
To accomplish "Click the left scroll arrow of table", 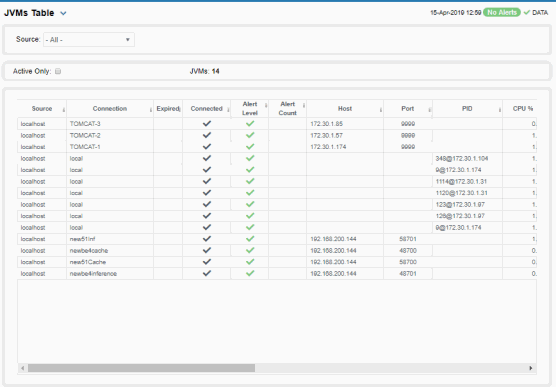I will pos(23,368).
